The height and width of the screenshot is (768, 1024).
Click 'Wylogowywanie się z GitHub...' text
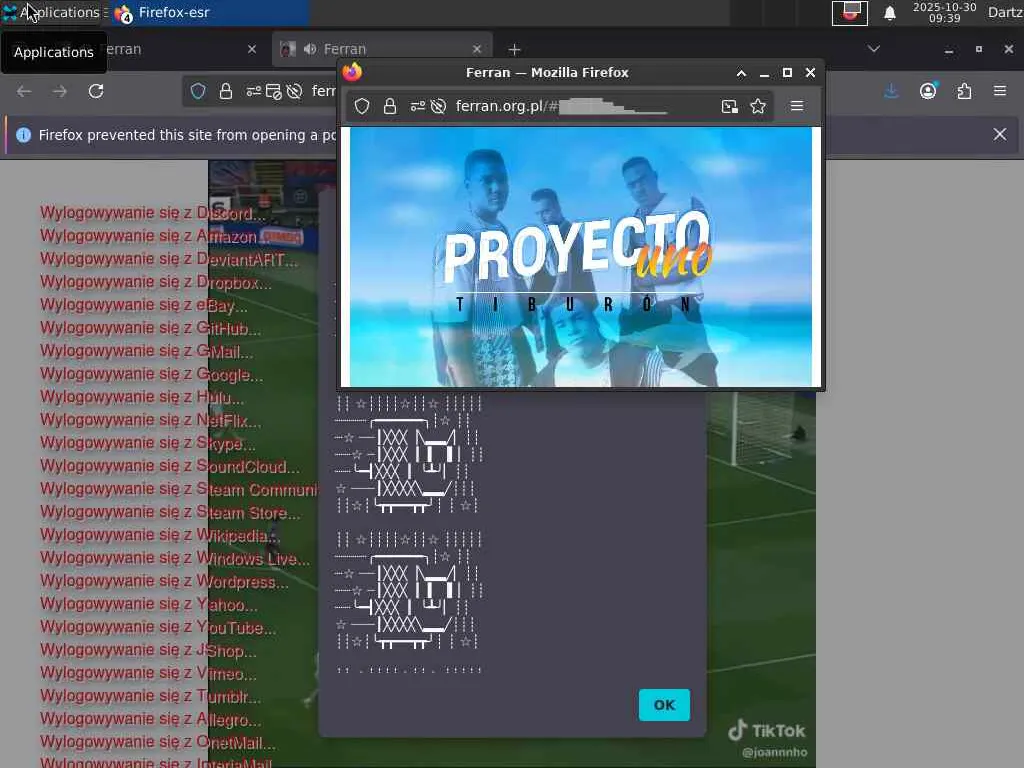coord(150,328)
